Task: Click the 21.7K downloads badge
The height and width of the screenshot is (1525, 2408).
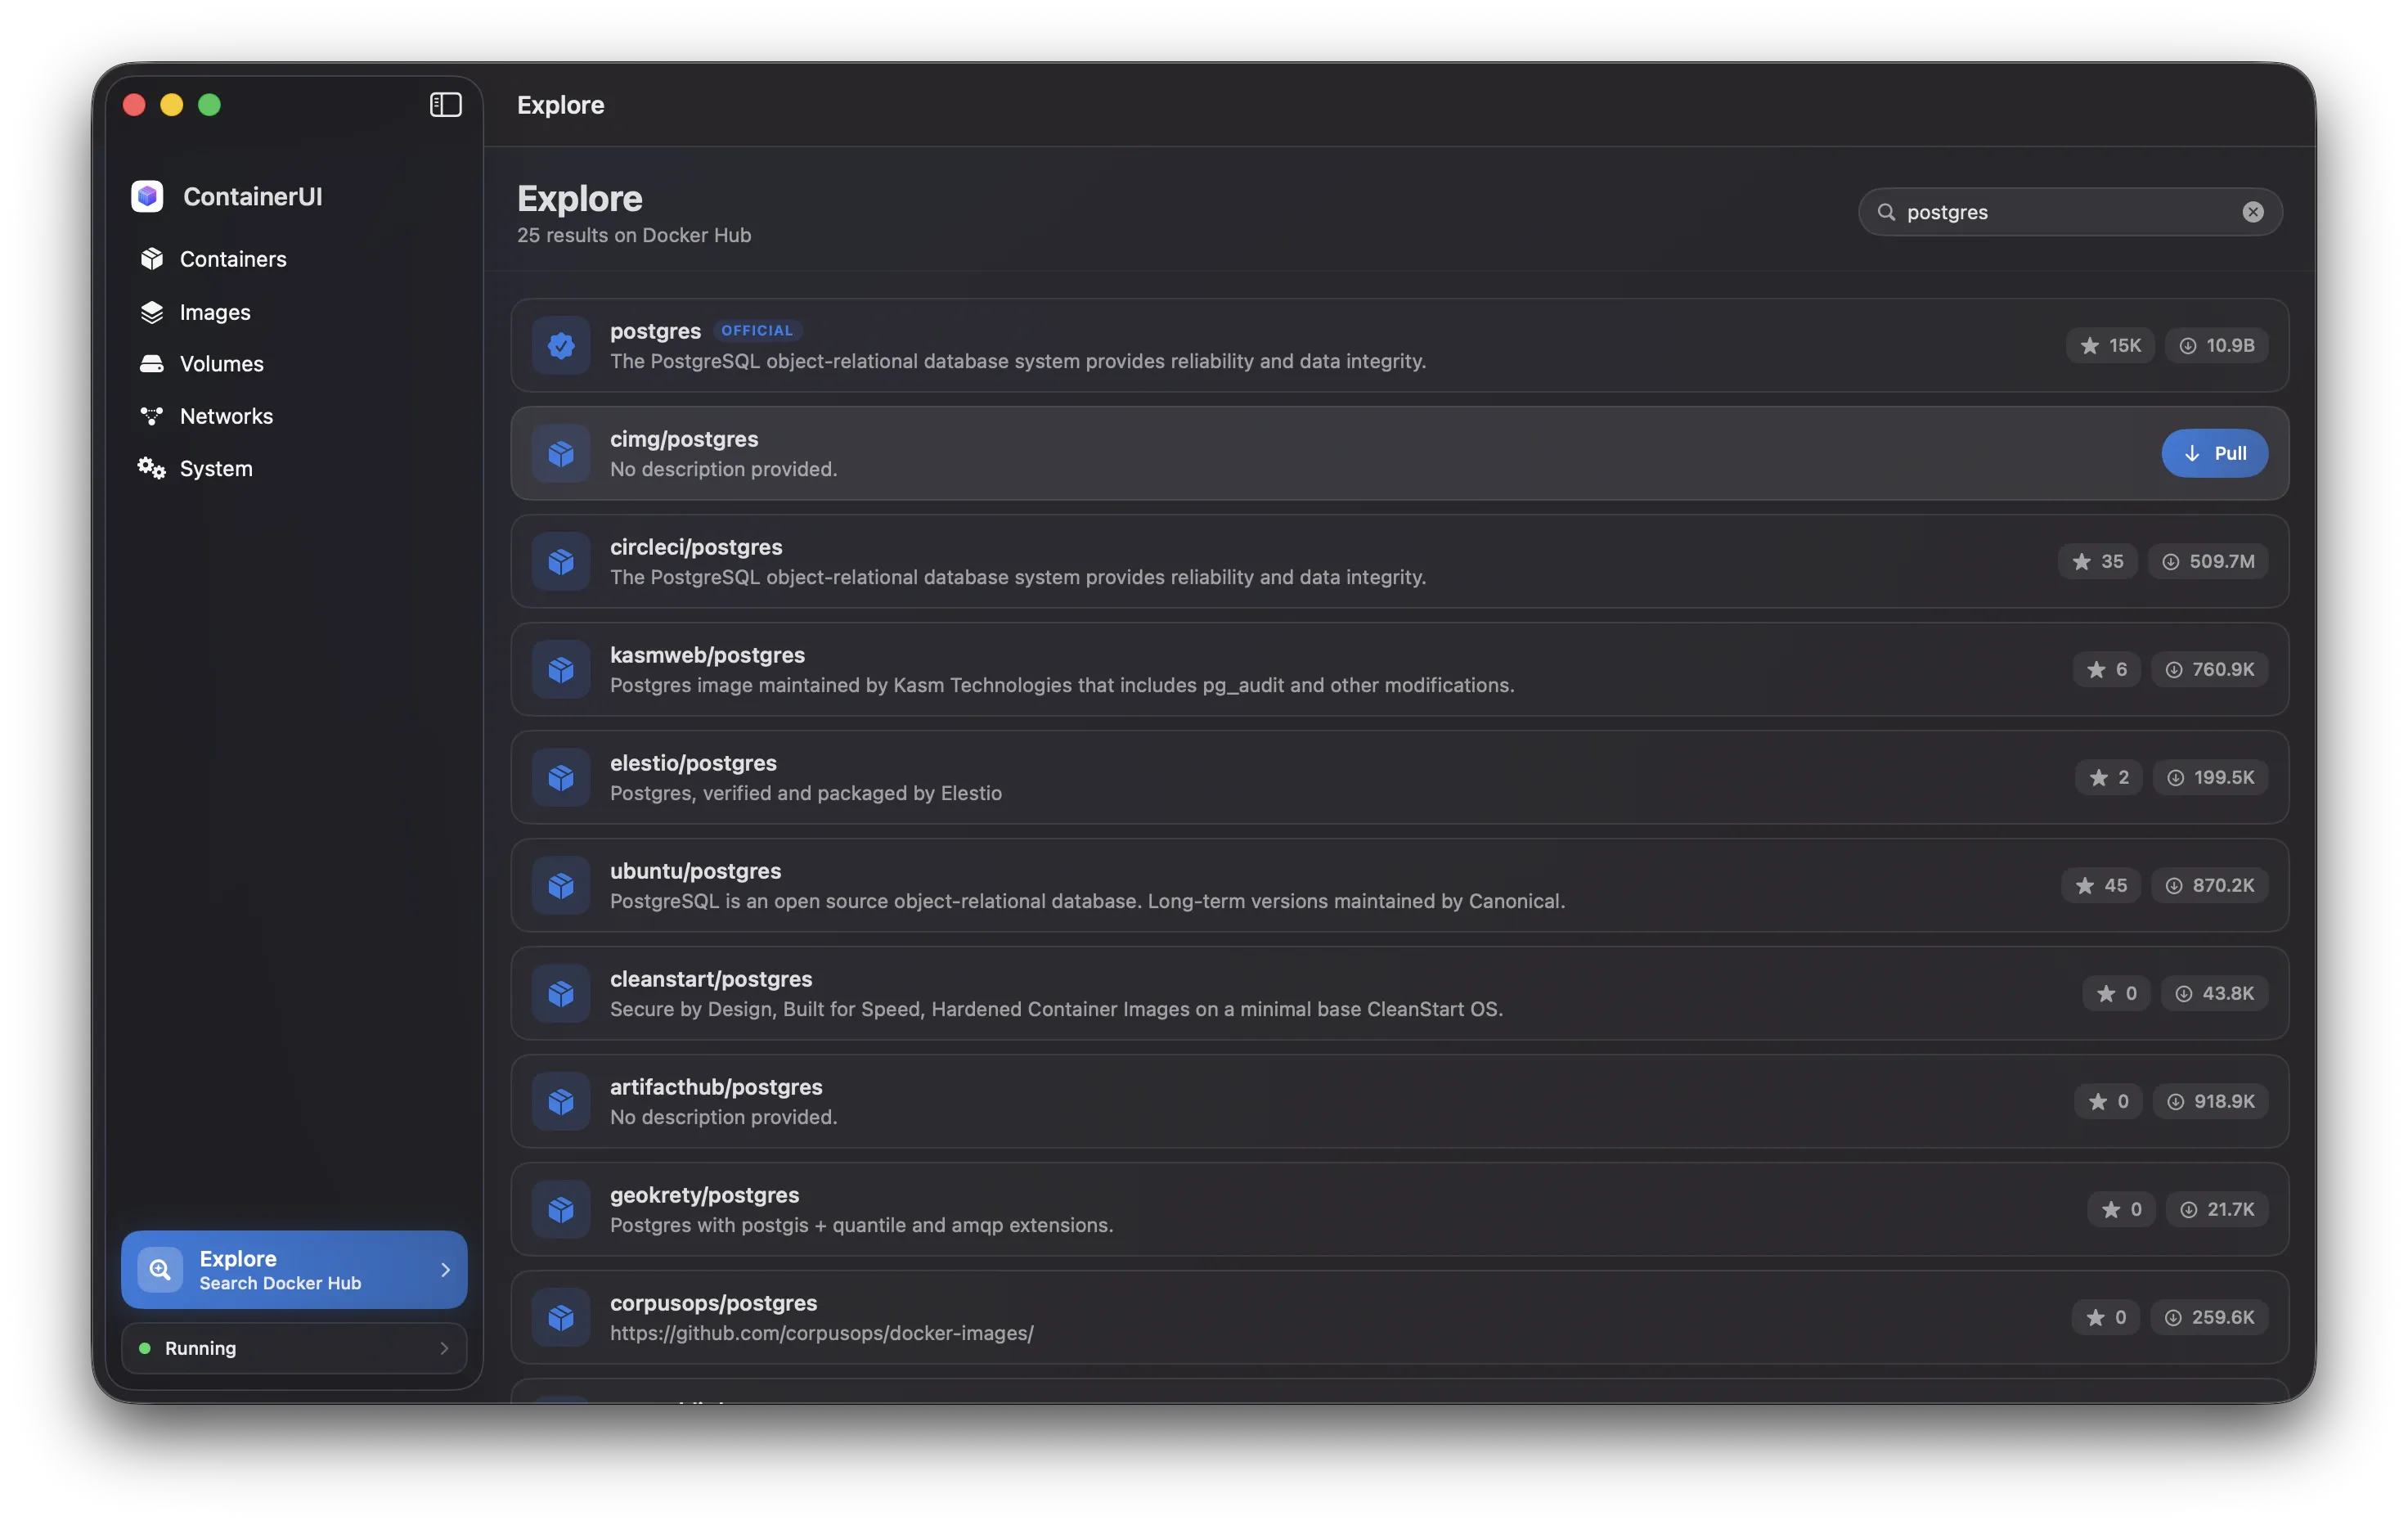Action: (x=2217, y=1209)
